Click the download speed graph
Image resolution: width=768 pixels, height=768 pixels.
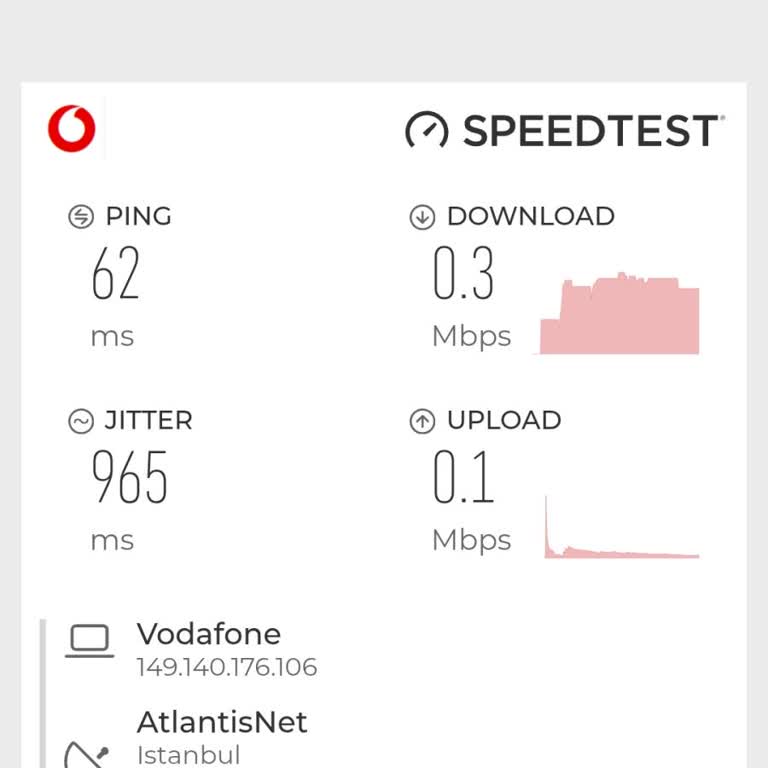(619, 314)
